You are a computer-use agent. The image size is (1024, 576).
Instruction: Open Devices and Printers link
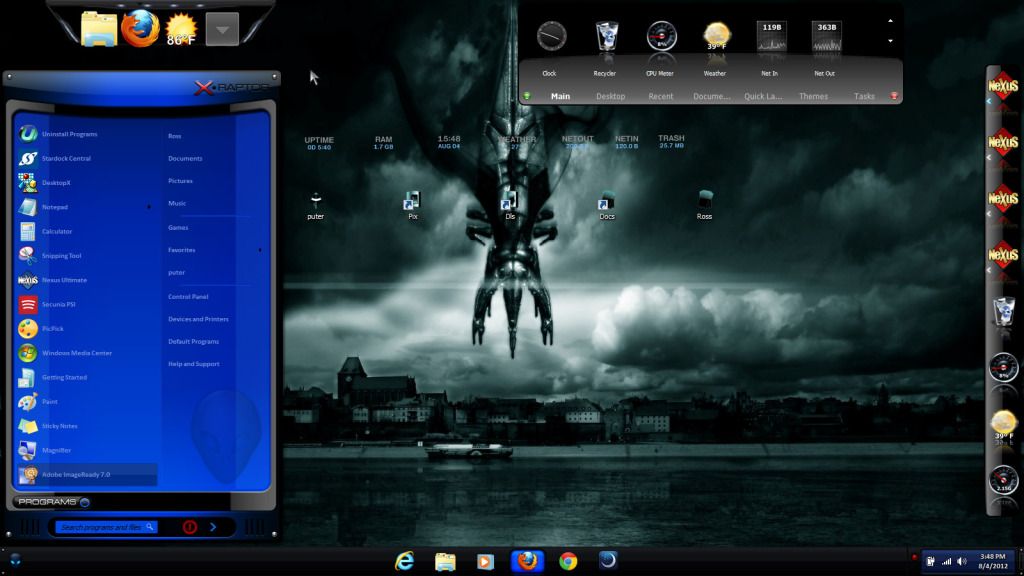tap(198, 319)
